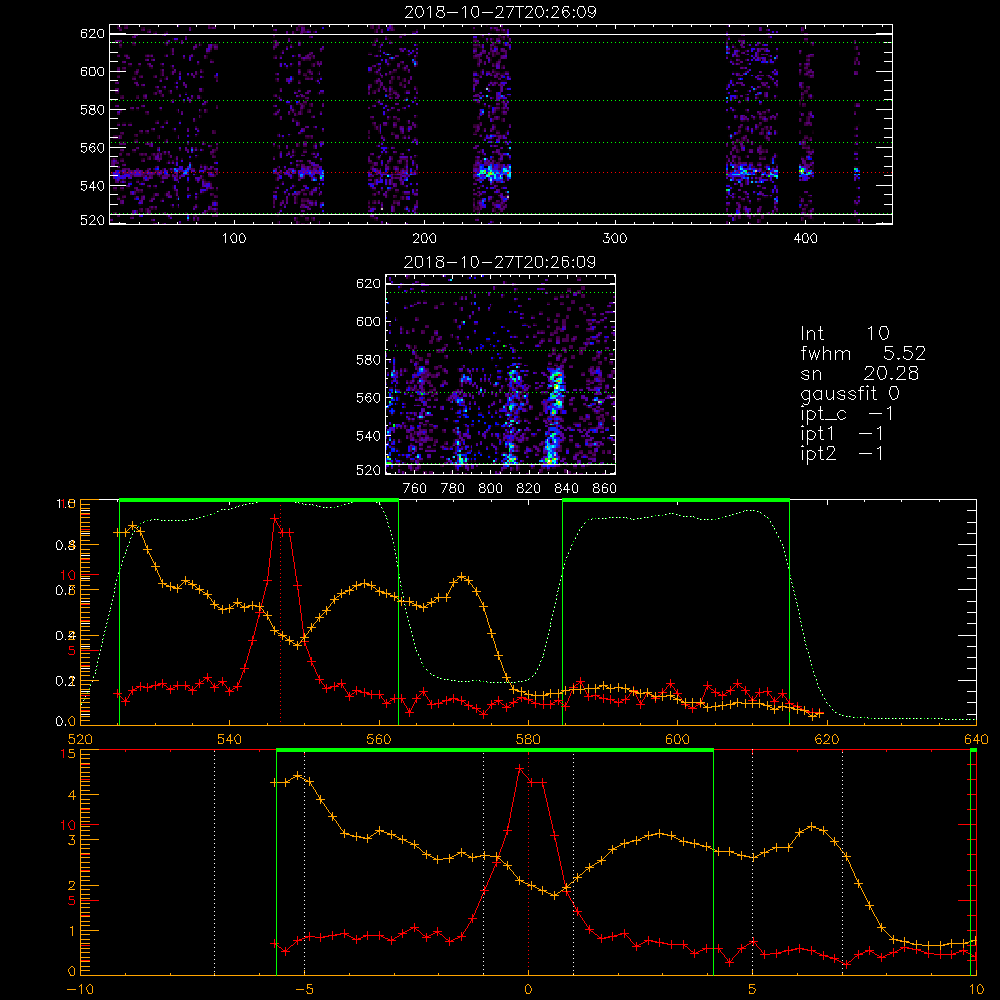
Task: Click the thick green bar atop bottom plot
Action: (495, 750)
